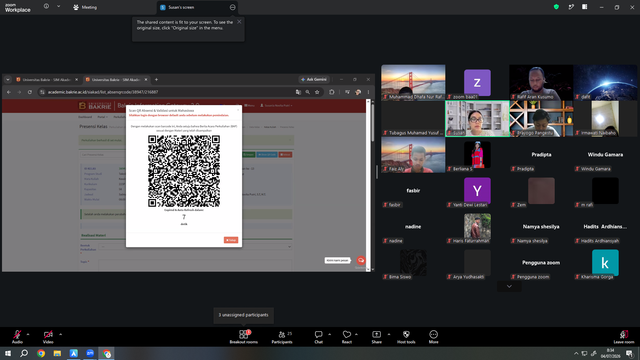
Task: Open Windows Start menu
Action: 8,353
